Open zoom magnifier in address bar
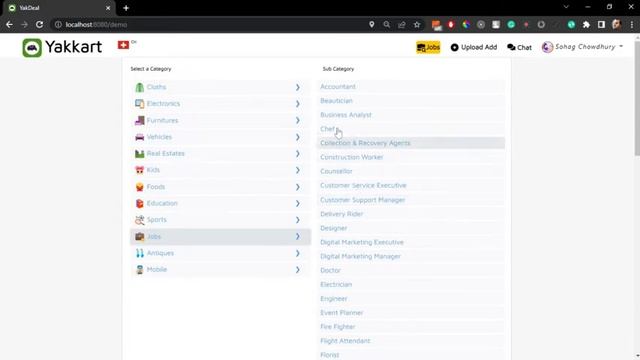 387,24
